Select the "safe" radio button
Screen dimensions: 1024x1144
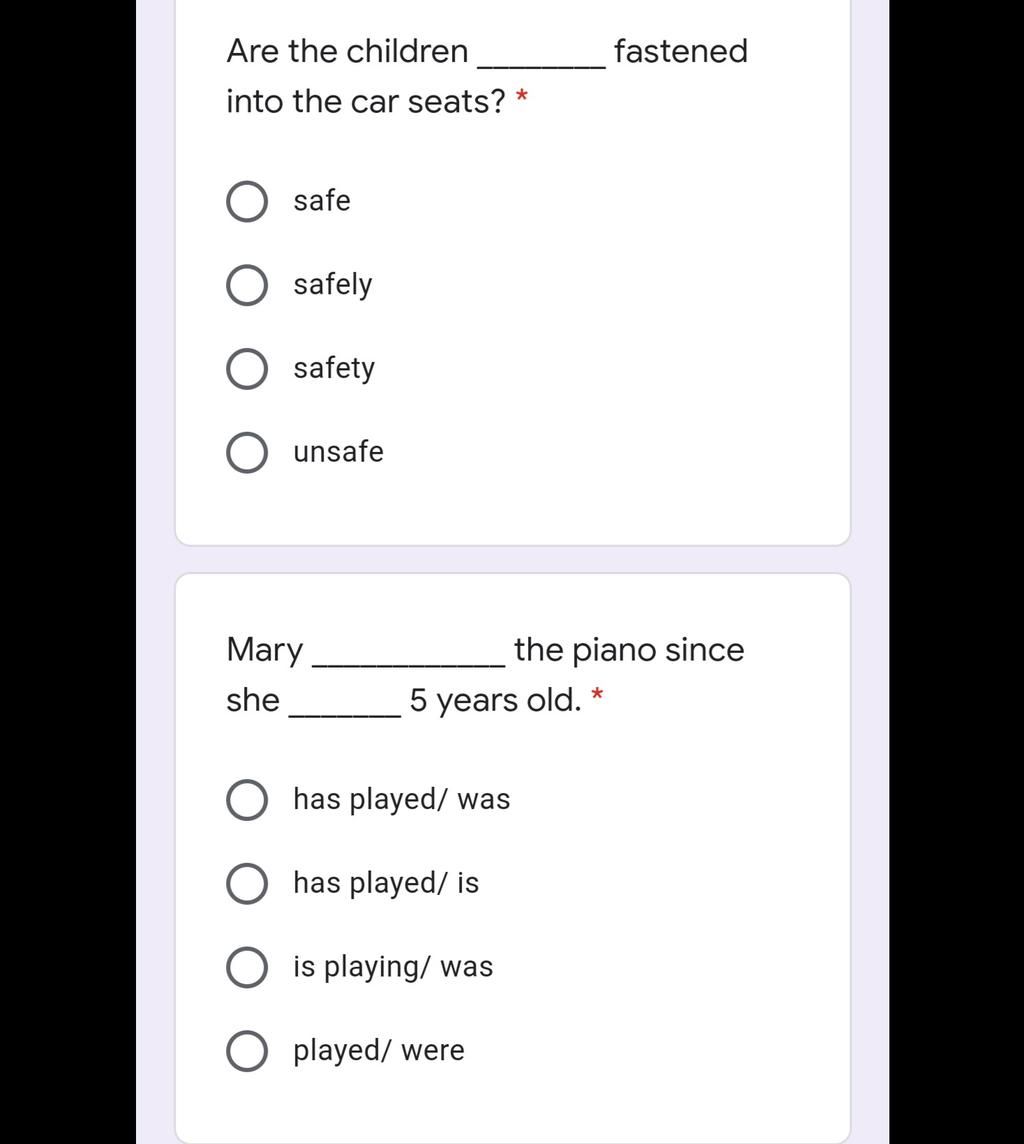point(247,201)
